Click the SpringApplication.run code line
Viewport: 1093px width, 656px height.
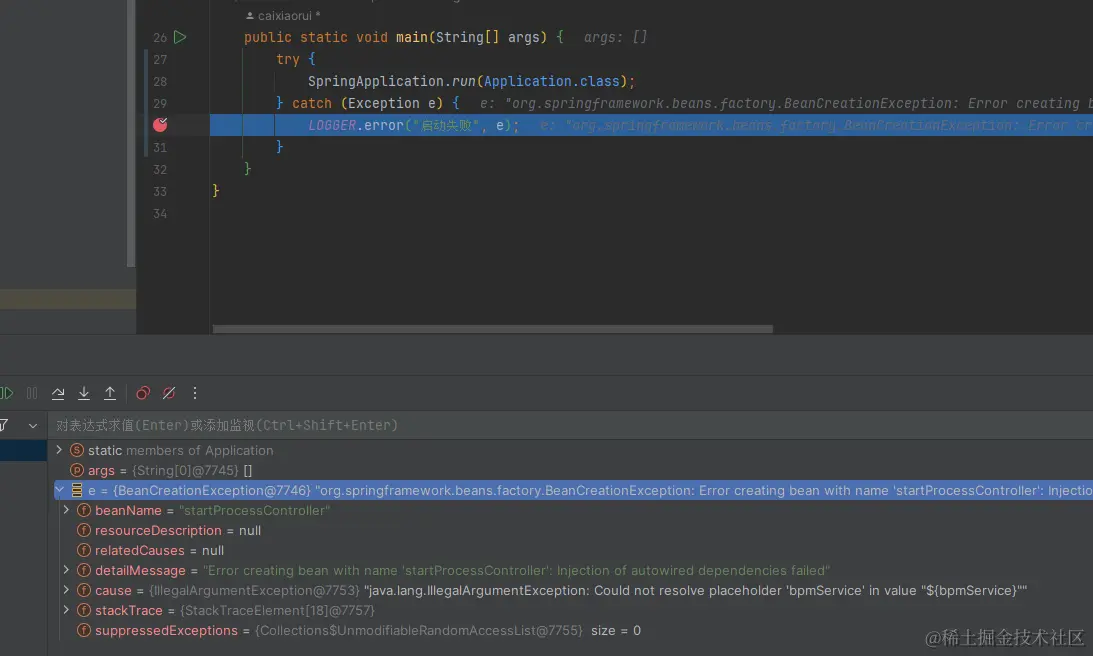point(471,82)
